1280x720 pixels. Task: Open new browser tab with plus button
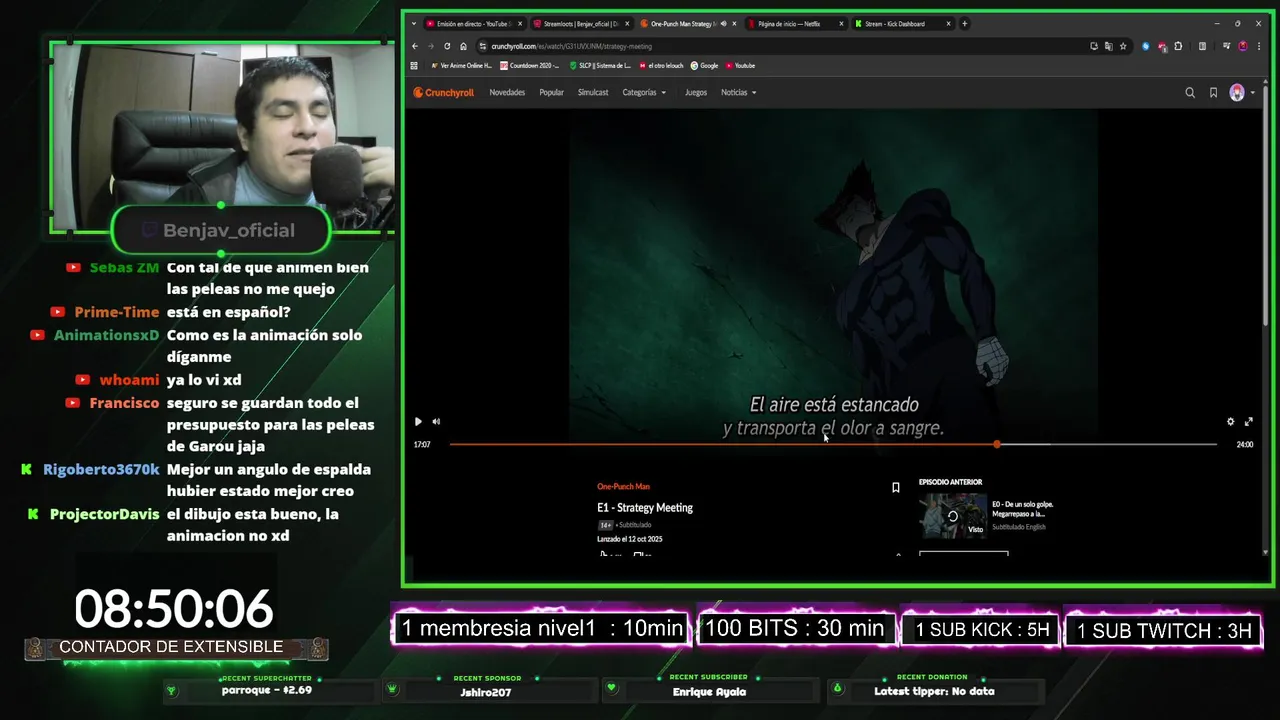coord(964,24)
